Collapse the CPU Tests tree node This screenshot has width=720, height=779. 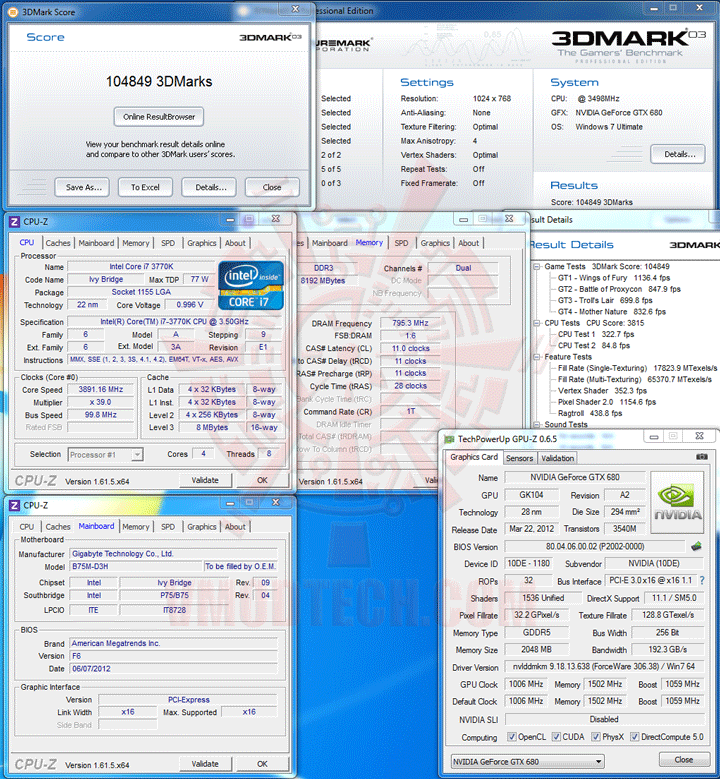(537, 323)
